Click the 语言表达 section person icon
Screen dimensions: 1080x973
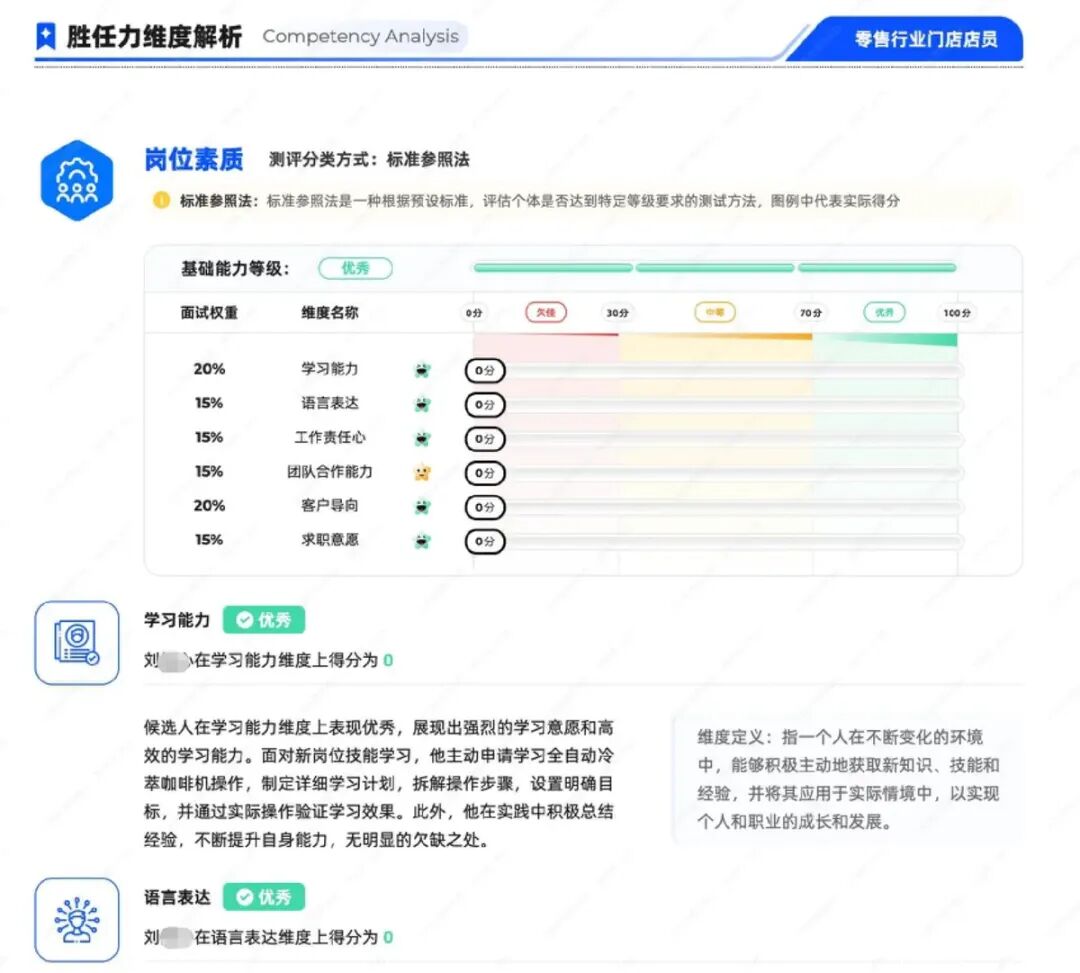(x=77, y=920)
